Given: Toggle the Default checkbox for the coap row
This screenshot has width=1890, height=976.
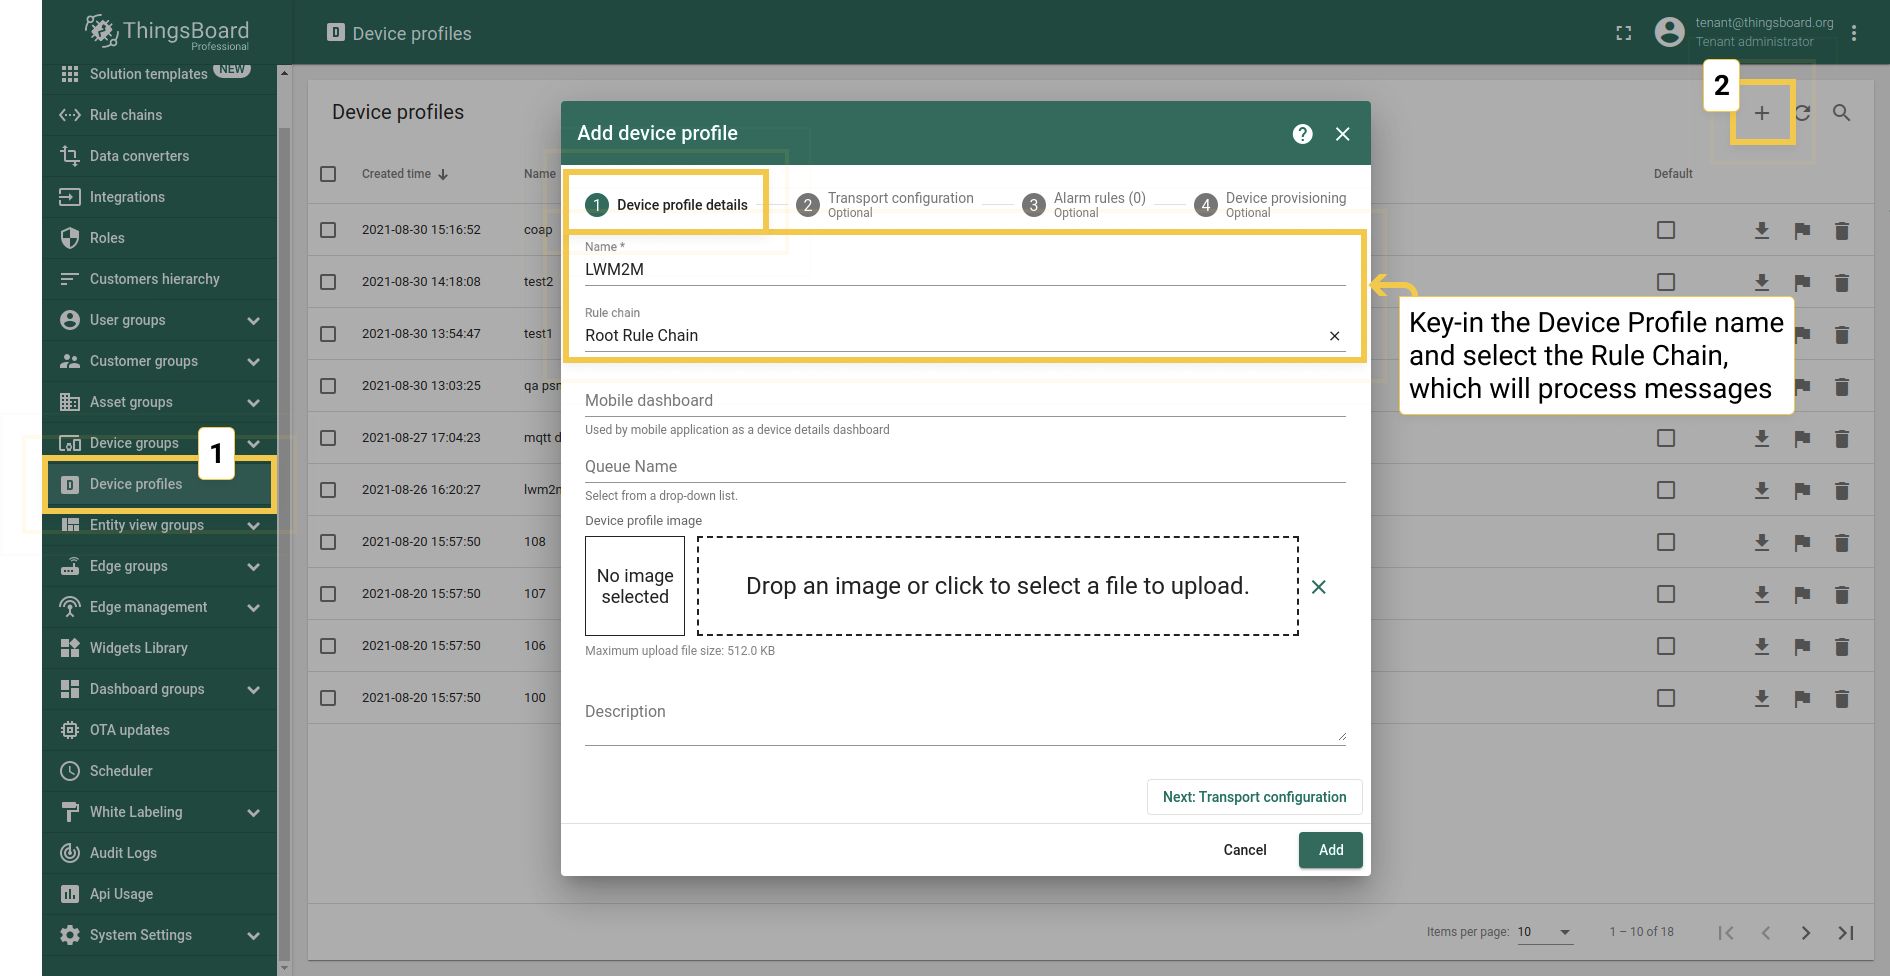Looking at the screenshot, I should (x=1666, y=230).
